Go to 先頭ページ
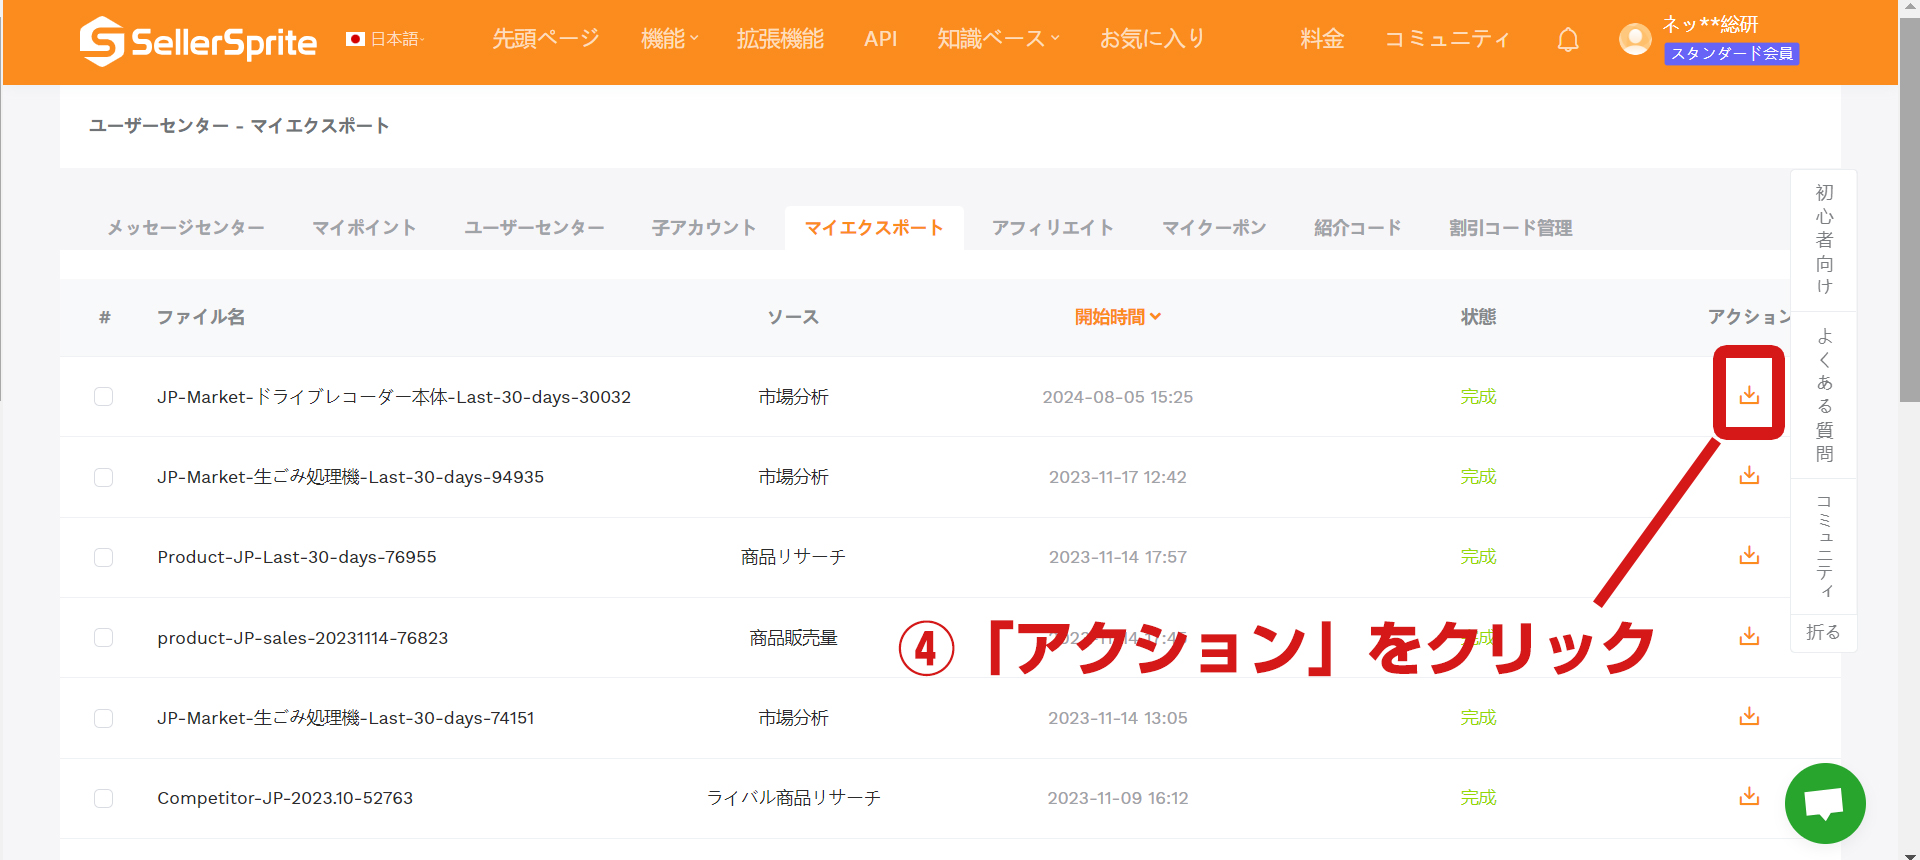 (546, 39)
